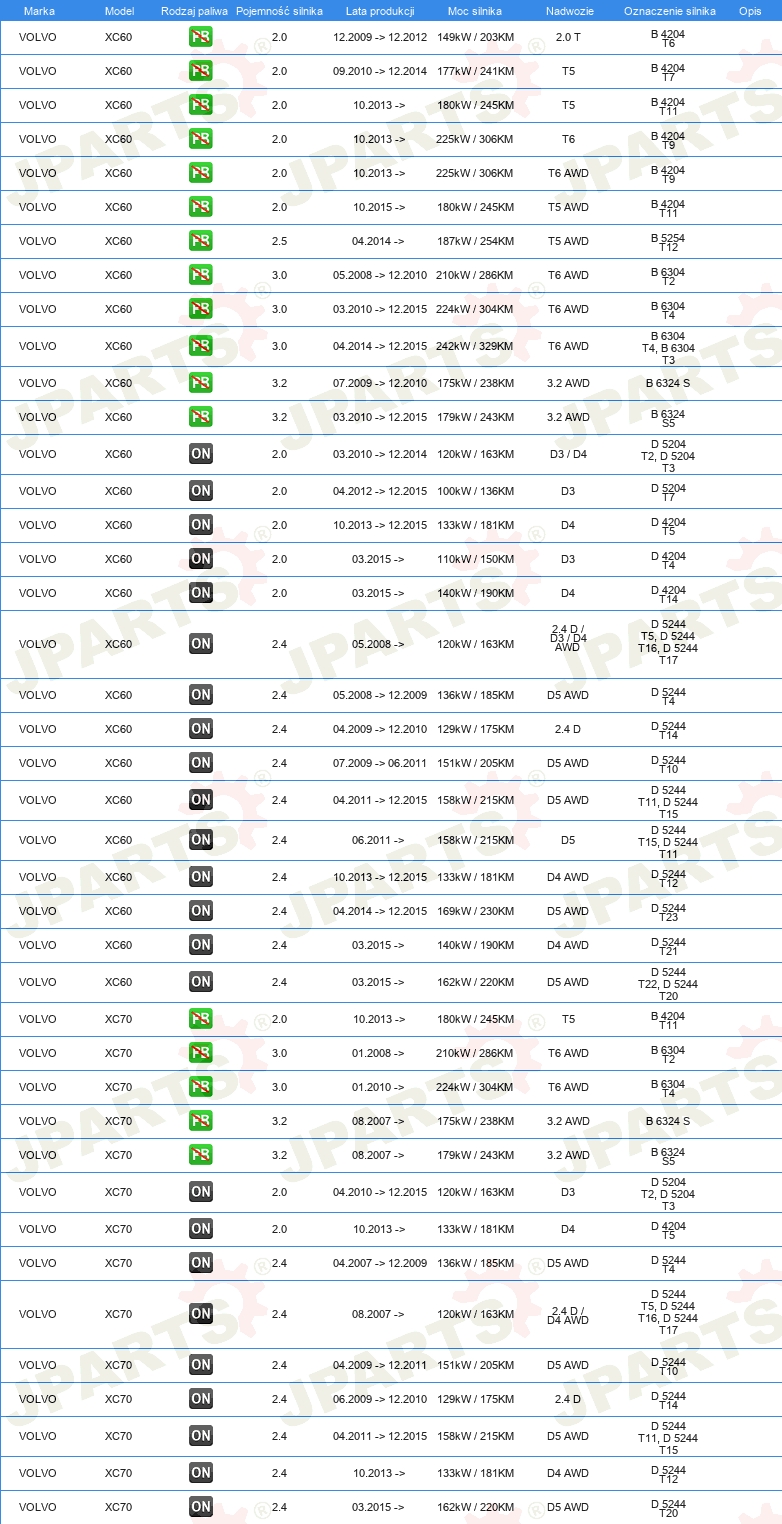The height and width of the screenshot is (1524, 782).
Task: Click the date range 04.2009 -> 12.2011
Action: (x=380, y=1365)
